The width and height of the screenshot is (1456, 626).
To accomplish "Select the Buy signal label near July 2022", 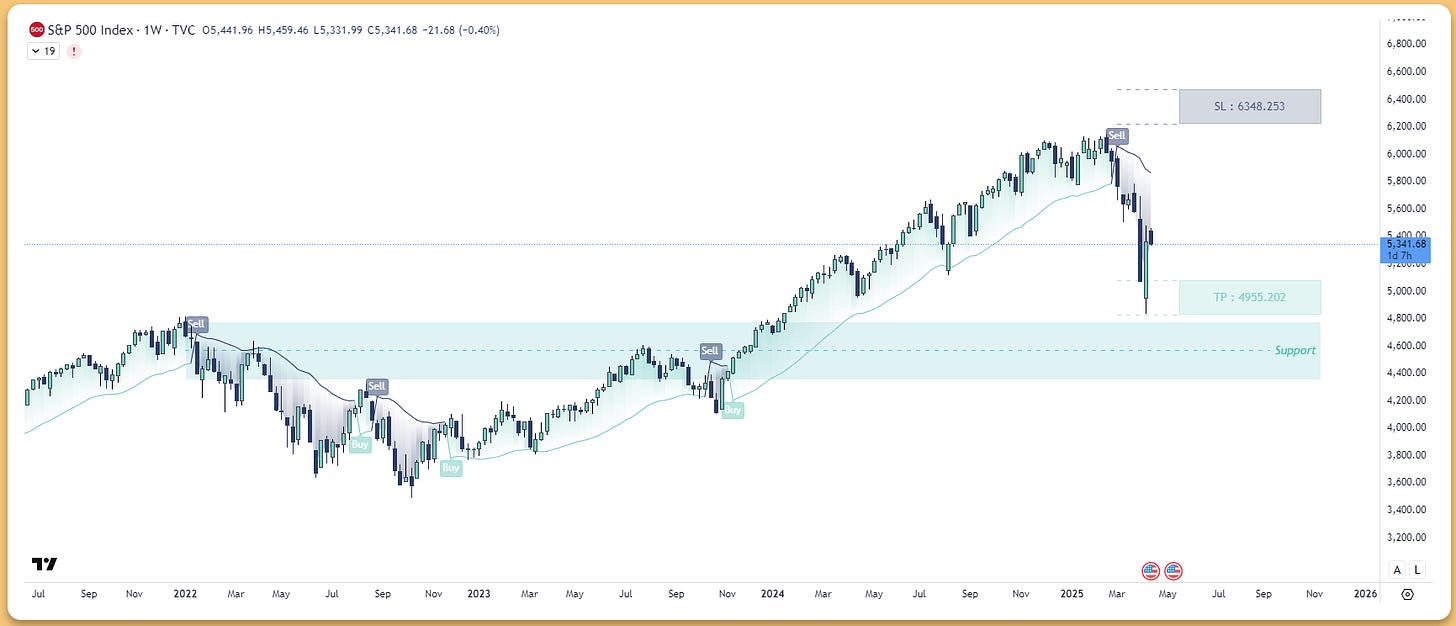I will 360,445.
